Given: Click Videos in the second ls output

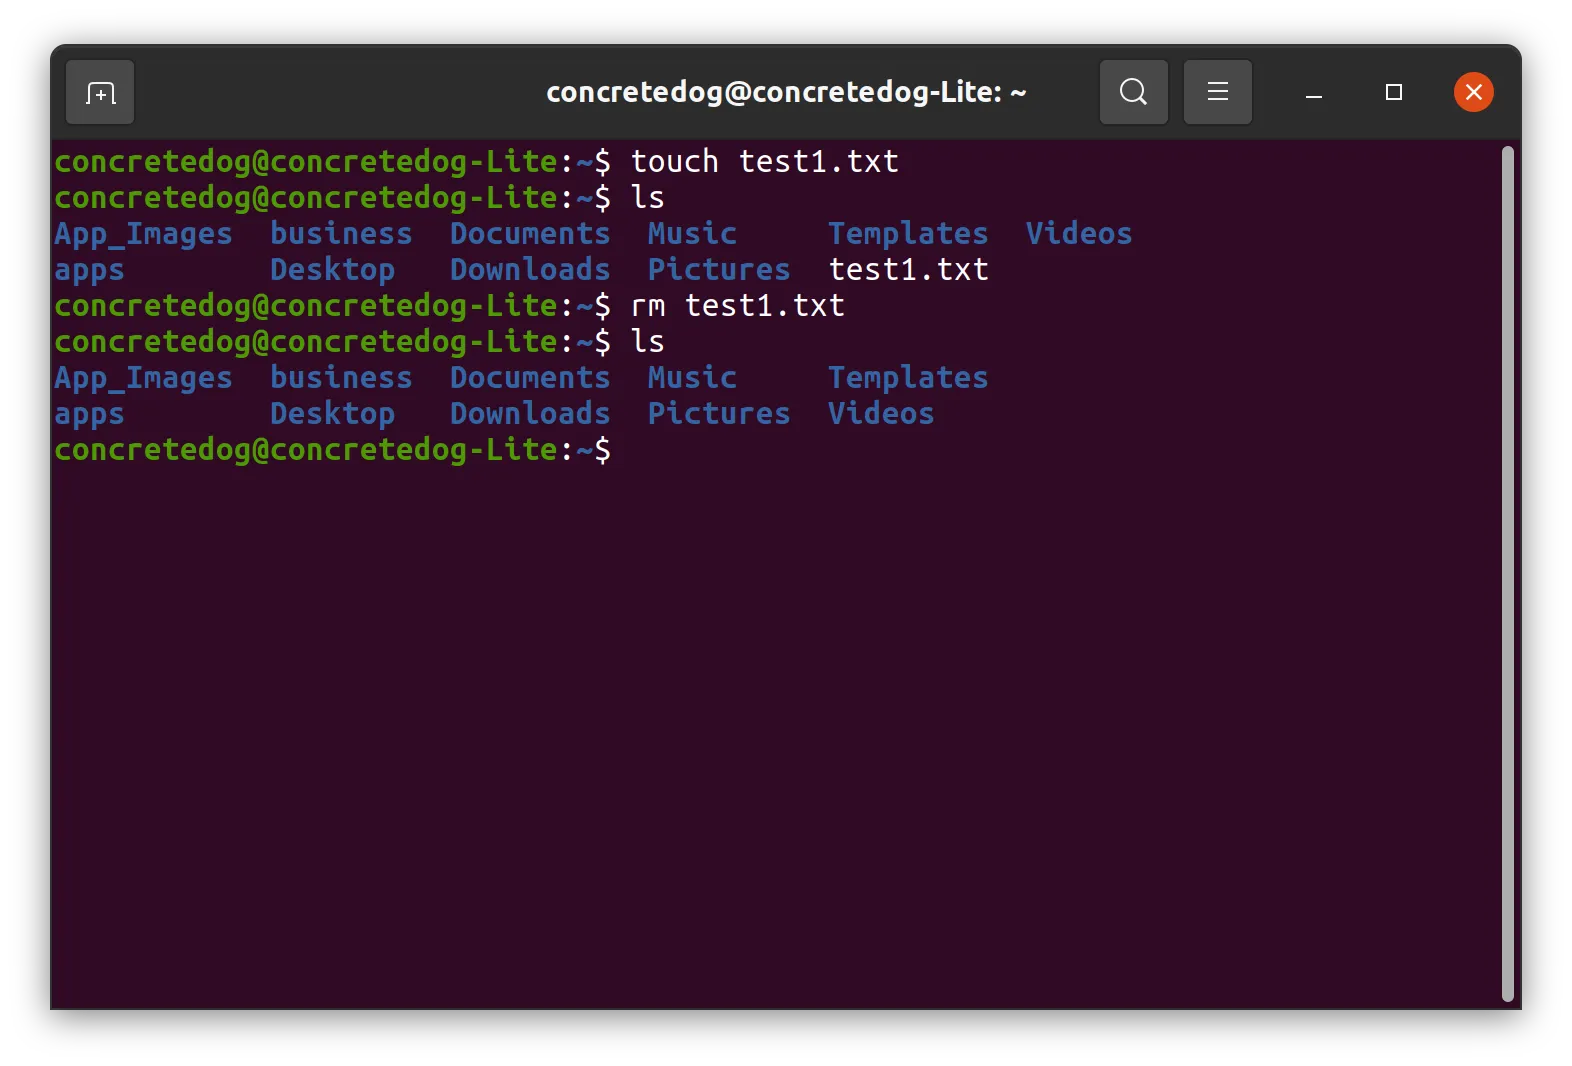Looking at the screenshot, I should click(x=880, y=413).
